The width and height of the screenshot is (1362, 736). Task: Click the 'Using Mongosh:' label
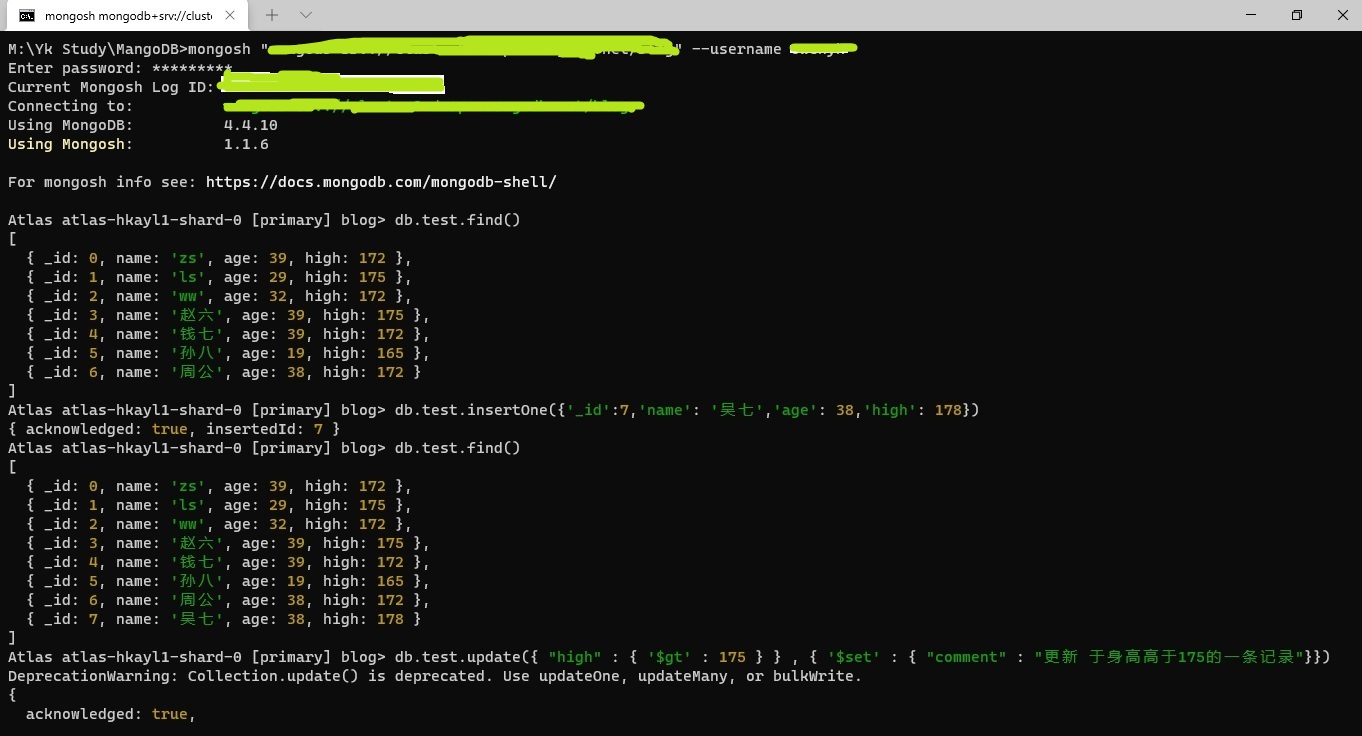click(x=70, y=144)
